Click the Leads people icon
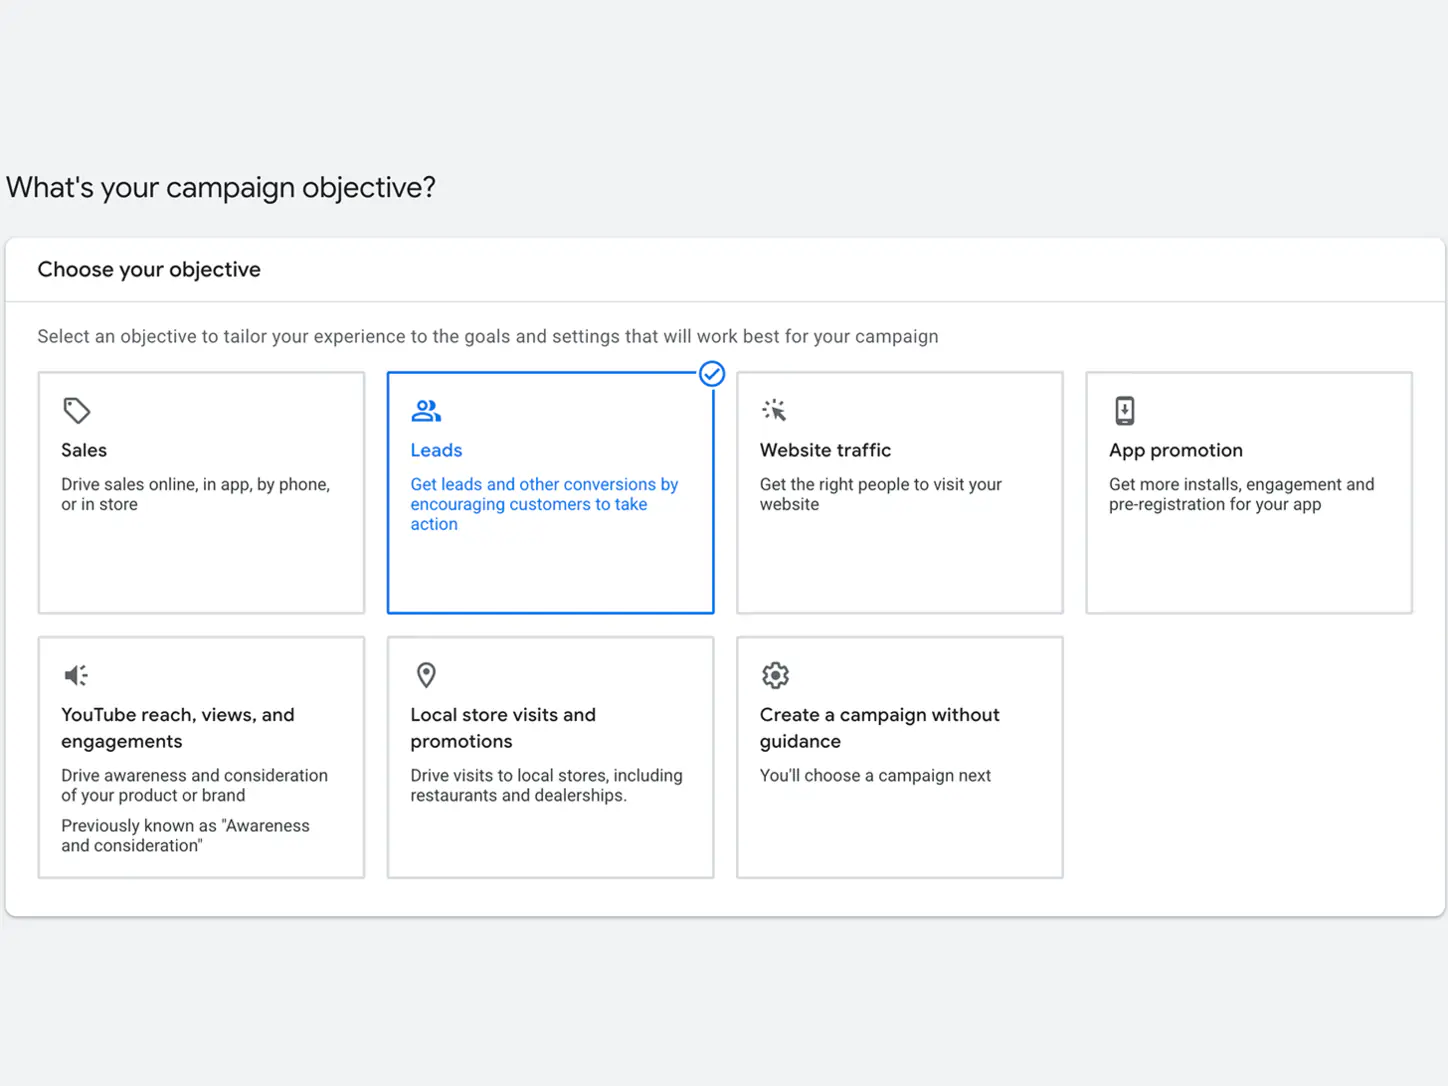1448x1086 pixels. point(426,410)
